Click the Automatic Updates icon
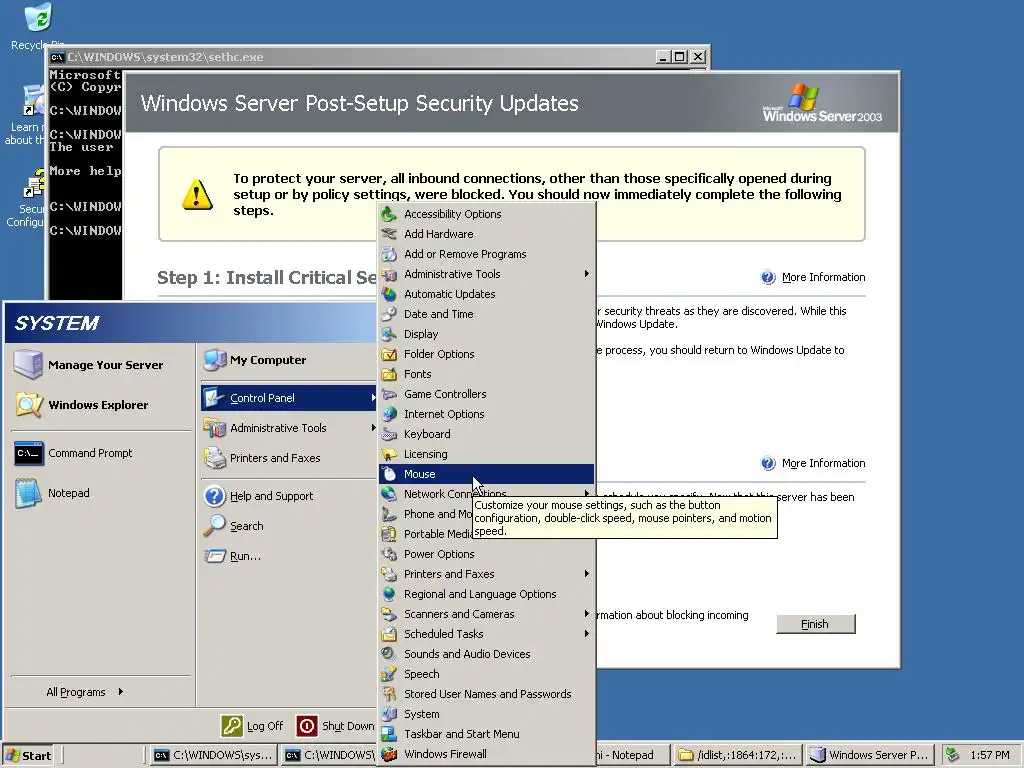Viewport: 1024px width, 768px height. (x=389, y=294)
